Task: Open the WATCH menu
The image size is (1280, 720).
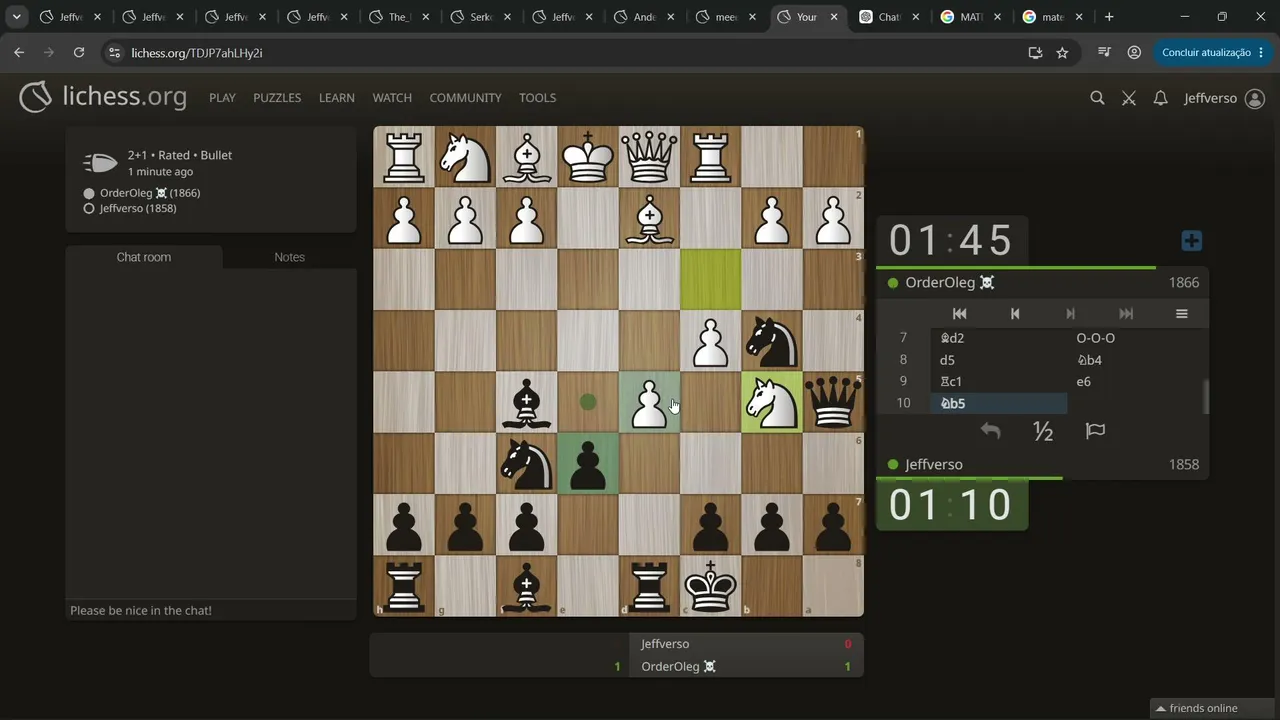Action: click(392, 98)
